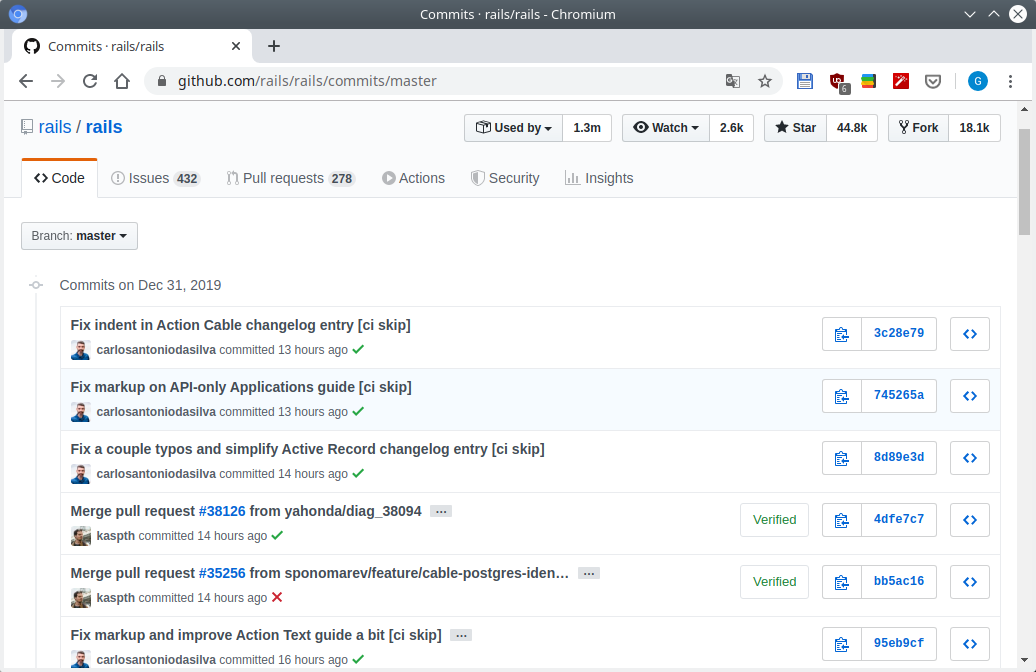Browse repository at commit 4dfe7c7
Image resolution: width=1036 pixels, height=672 pixels.
[969, 520]
